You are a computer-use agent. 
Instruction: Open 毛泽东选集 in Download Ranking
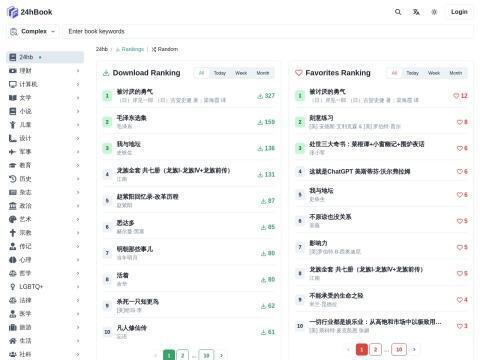click(x=131, y=118)
